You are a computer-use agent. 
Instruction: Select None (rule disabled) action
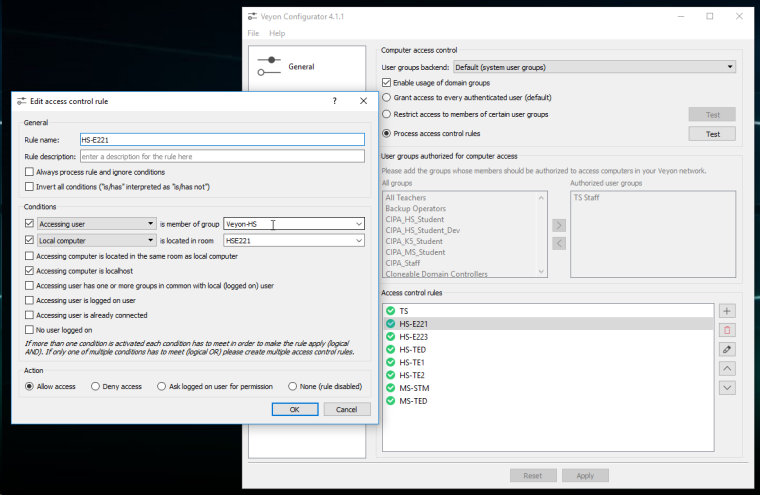coord(292,386)
